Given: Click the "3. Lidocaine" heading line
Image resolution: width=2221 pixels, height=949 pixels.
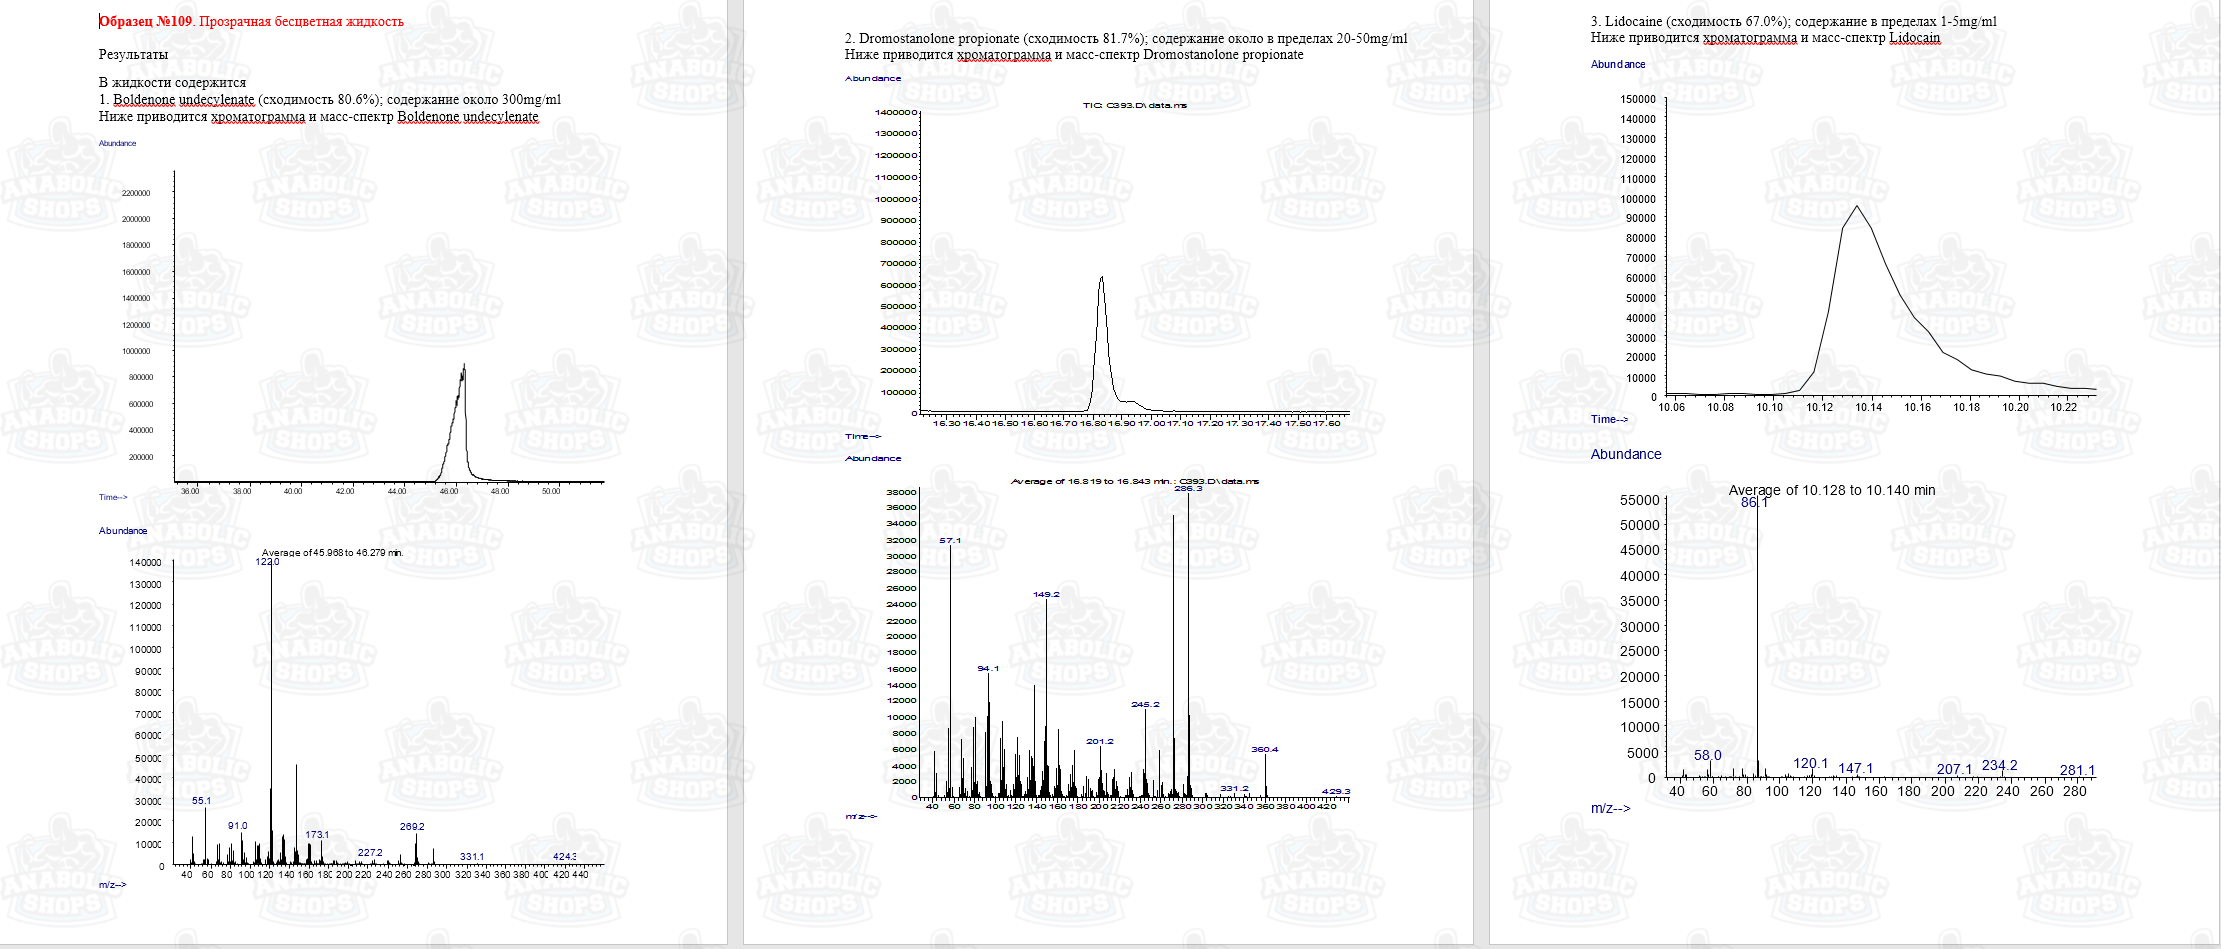Looking at the screenshot, I should pyautogui.click(x=1793, y=21).
